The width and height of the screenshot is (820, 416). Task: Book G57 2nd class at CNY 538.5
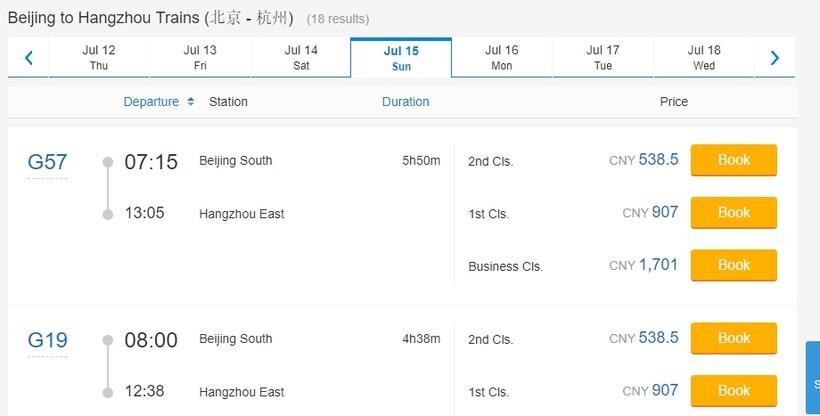(733, 160)
